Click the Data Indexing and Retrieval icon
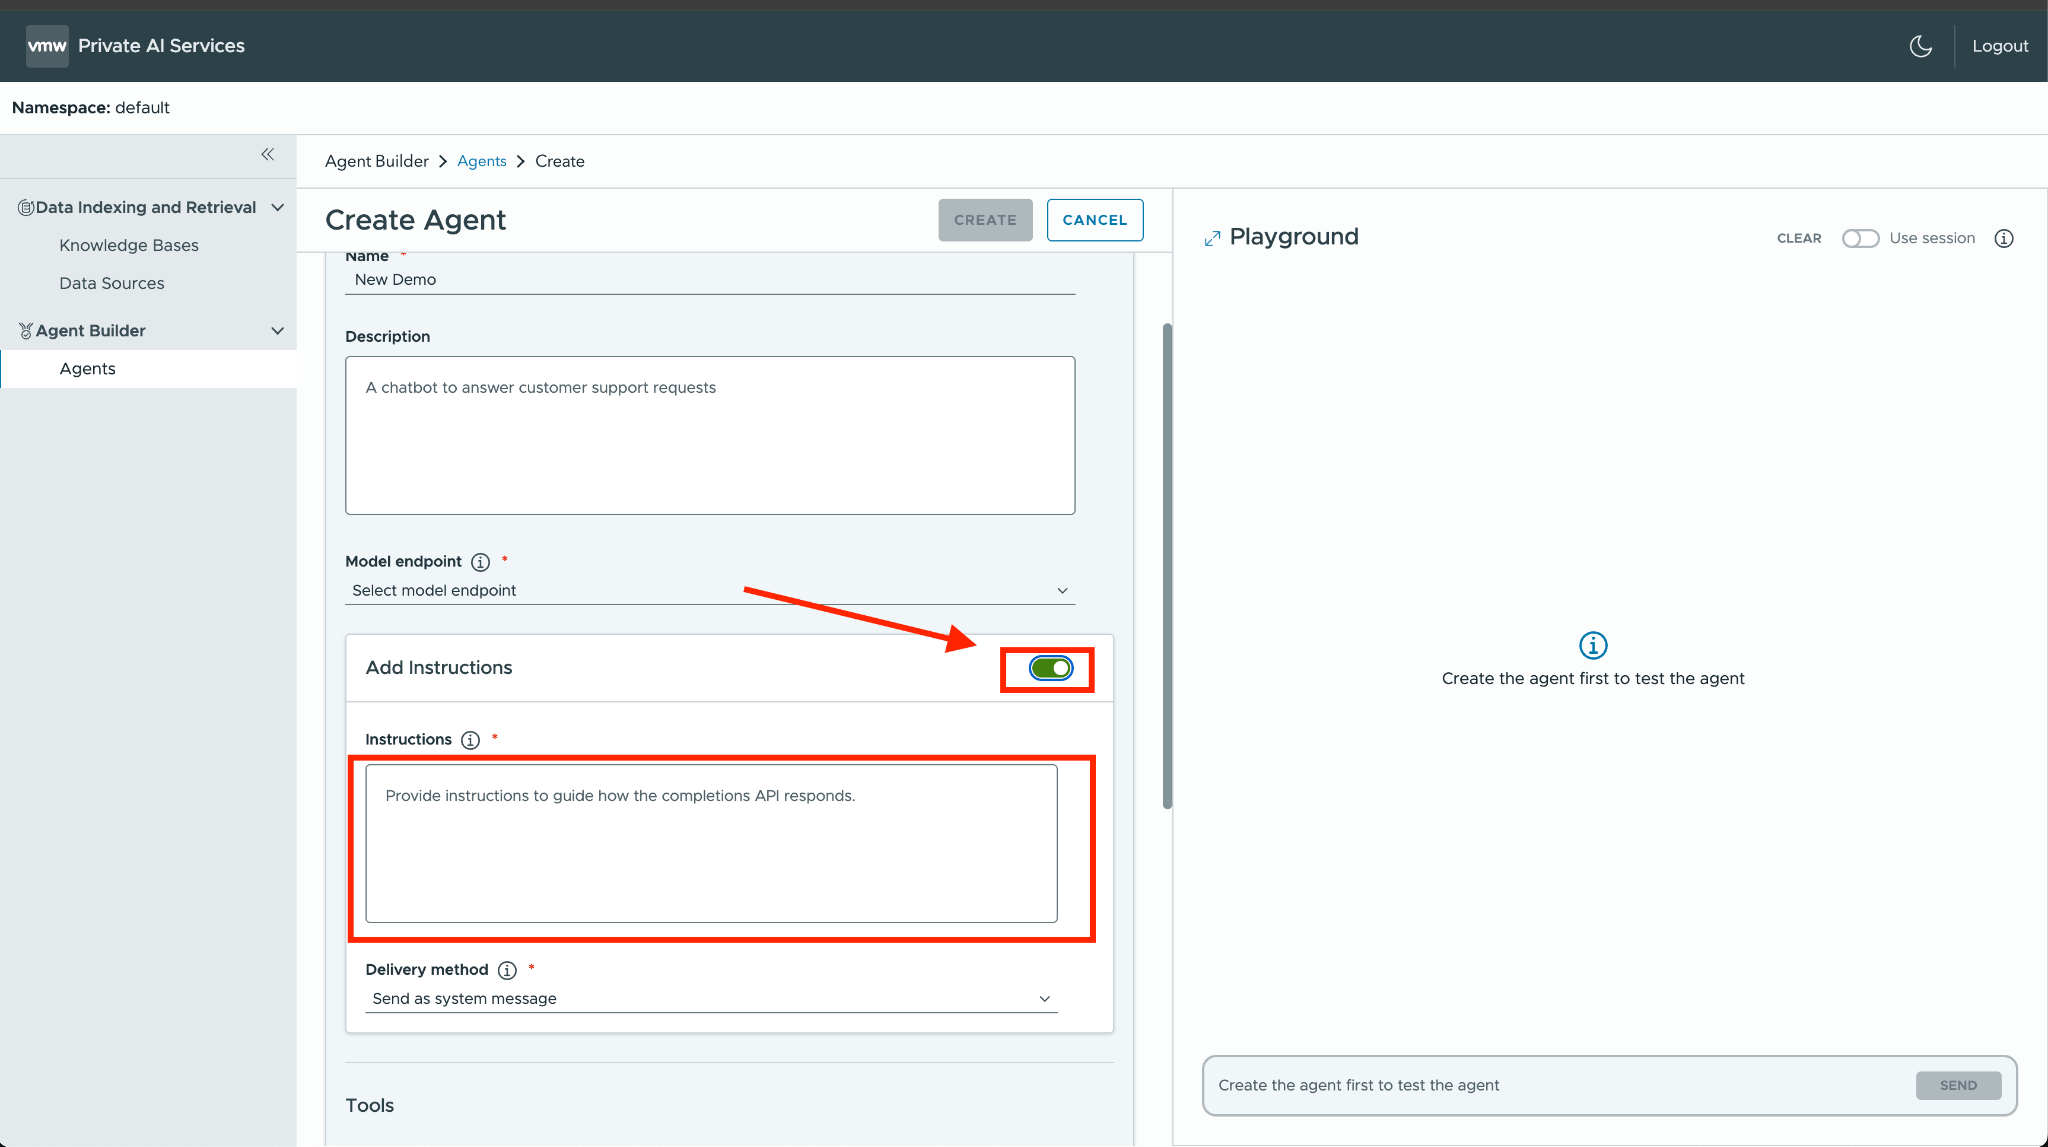This screenshot has width=2048, height=1147. (25, 207)
